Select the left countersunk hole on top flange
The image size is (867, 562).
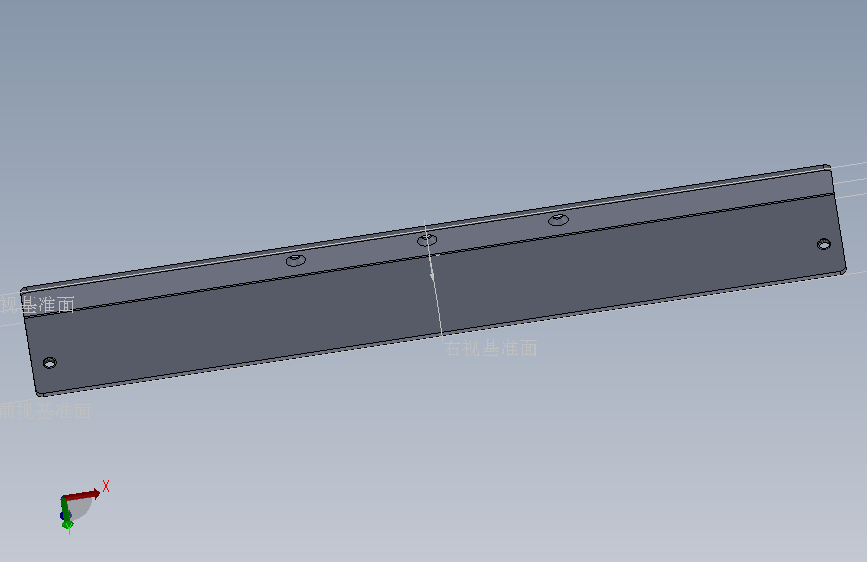(296, 260)
